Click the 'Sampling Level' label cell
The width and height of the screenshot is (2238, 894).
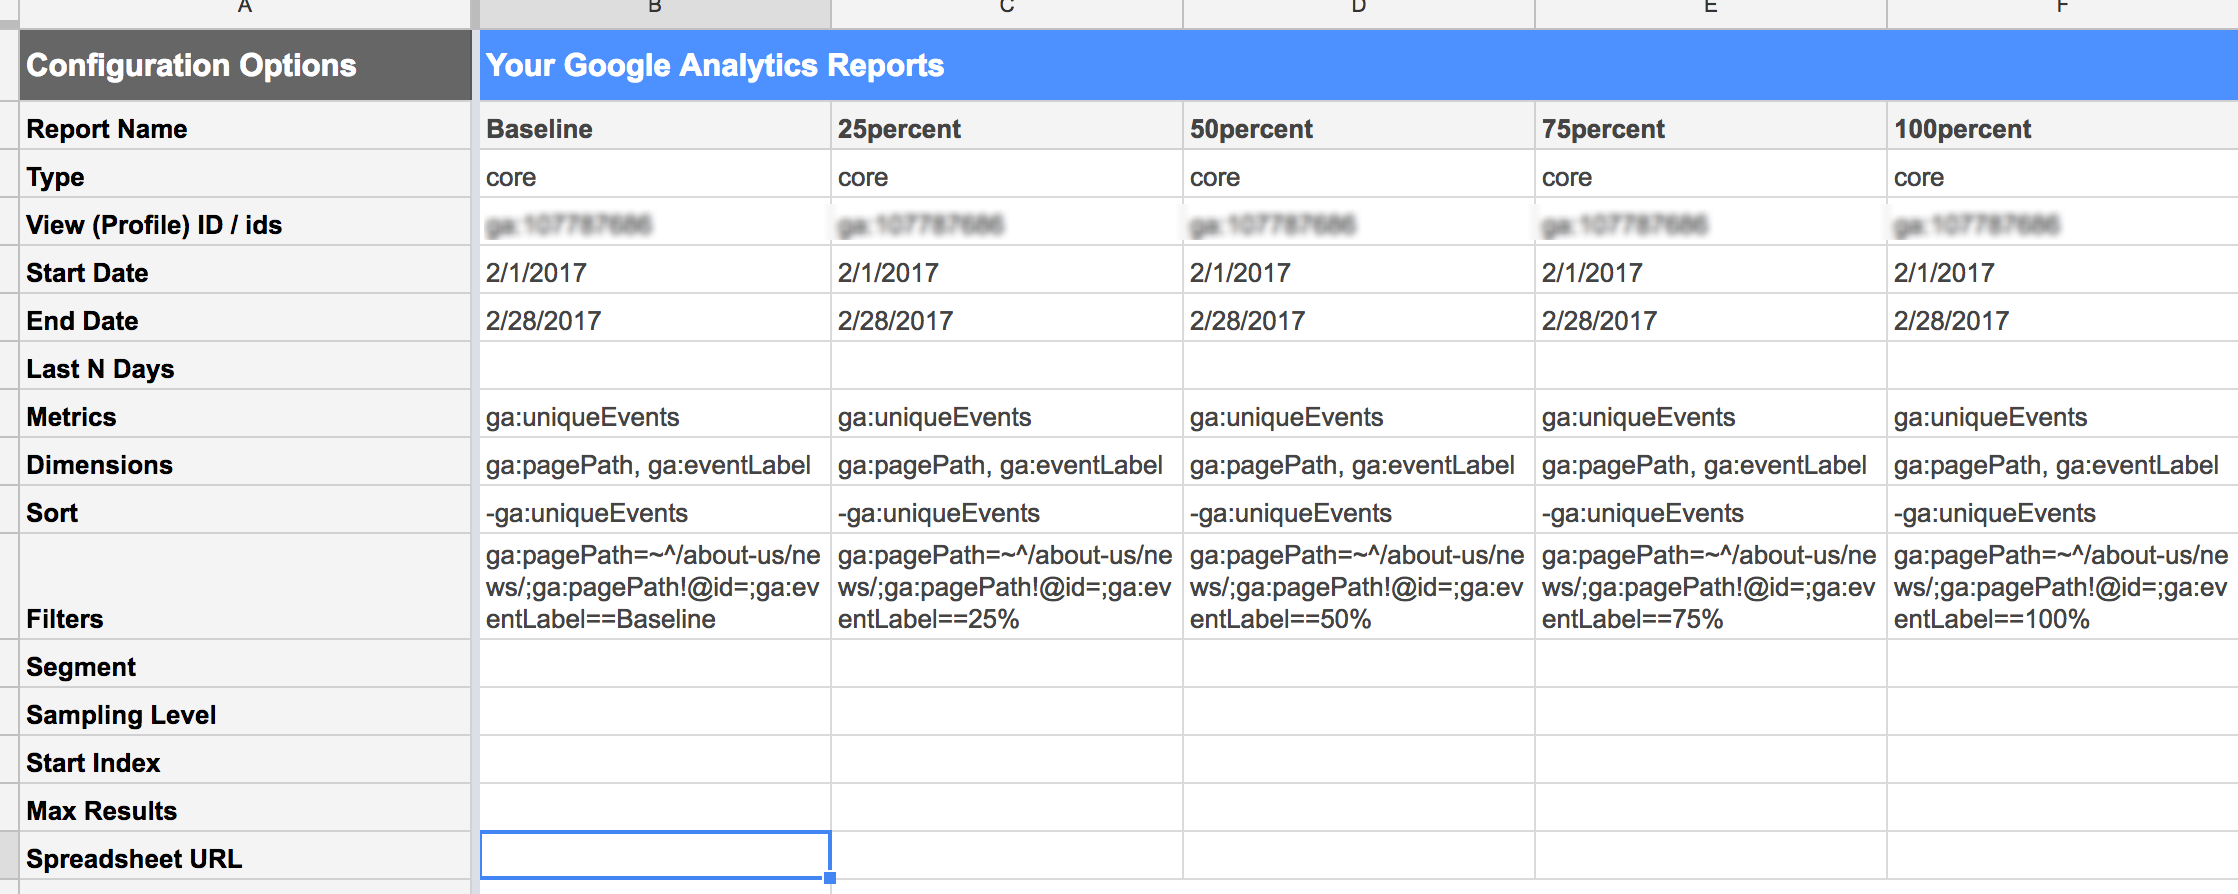(244, 715)
